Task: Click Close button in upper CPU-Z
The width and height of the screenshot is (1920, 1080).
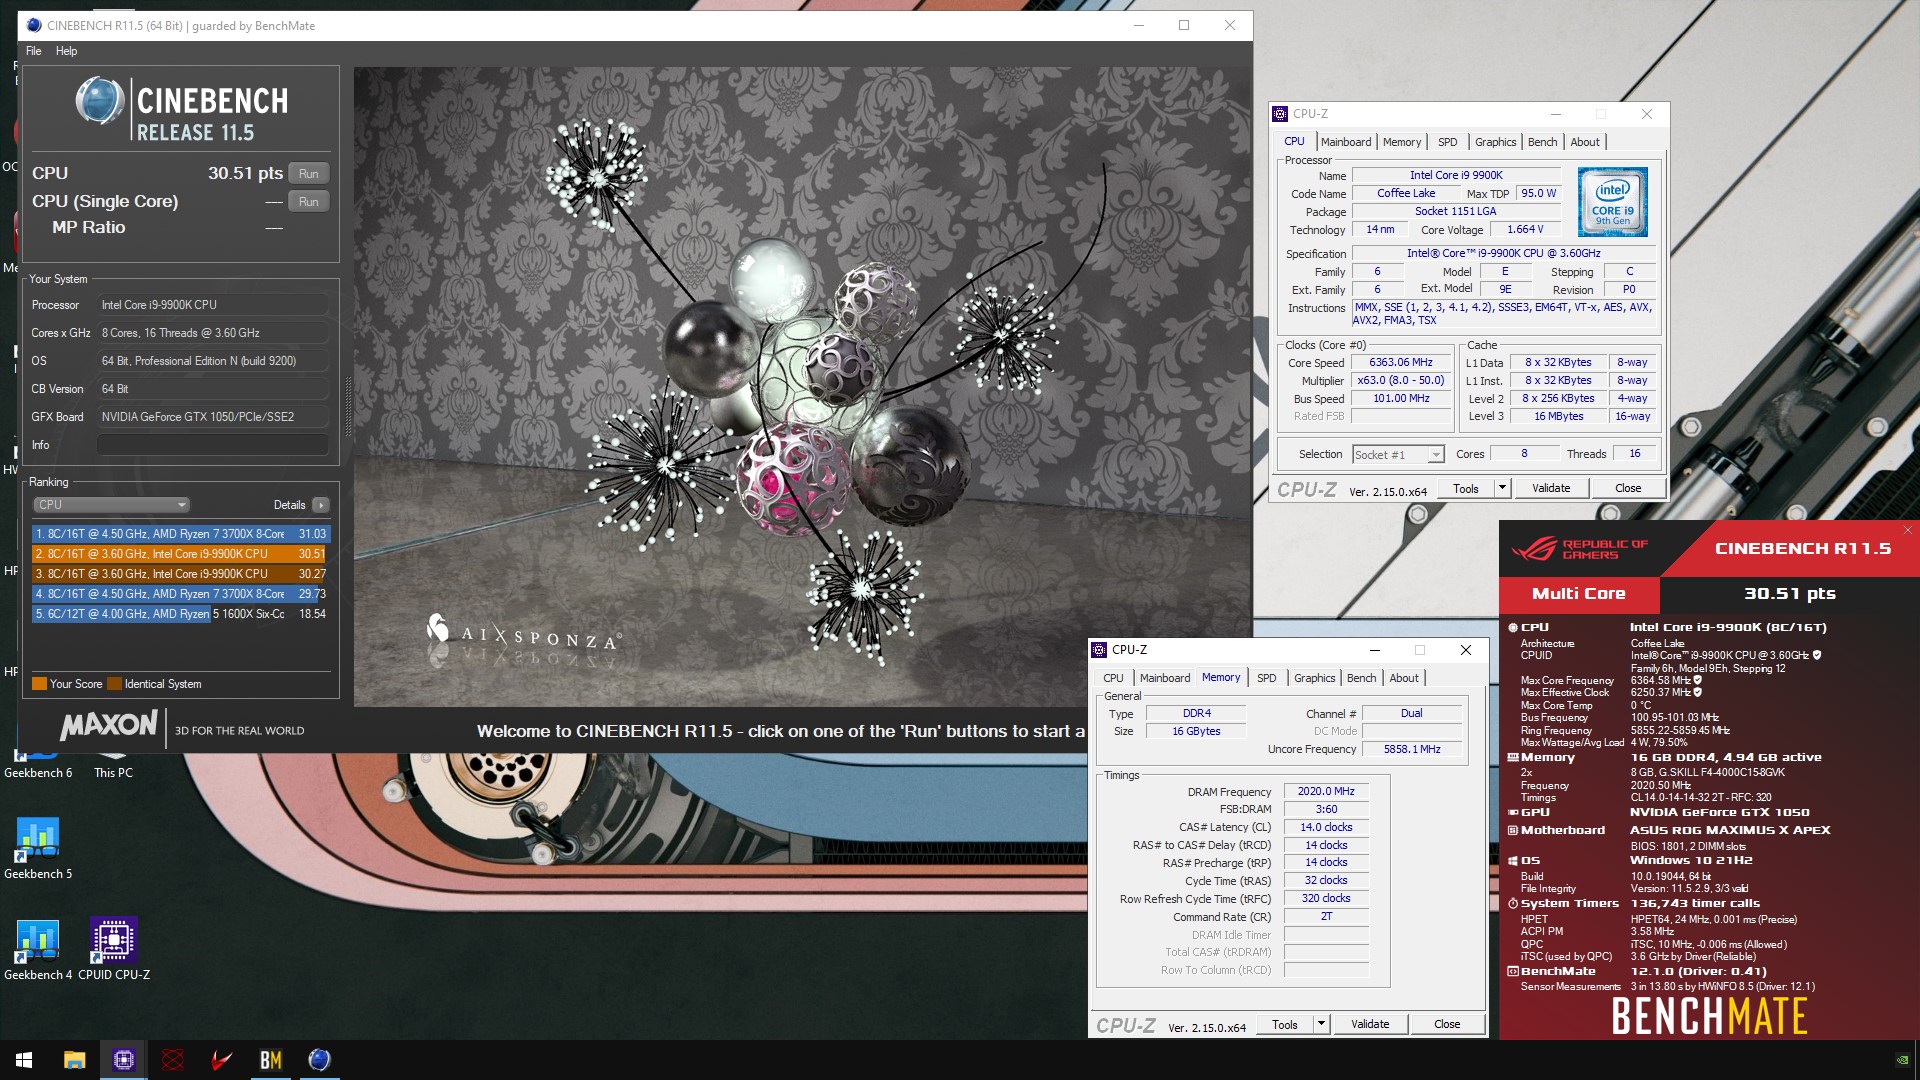Action: coord(1628,488)
